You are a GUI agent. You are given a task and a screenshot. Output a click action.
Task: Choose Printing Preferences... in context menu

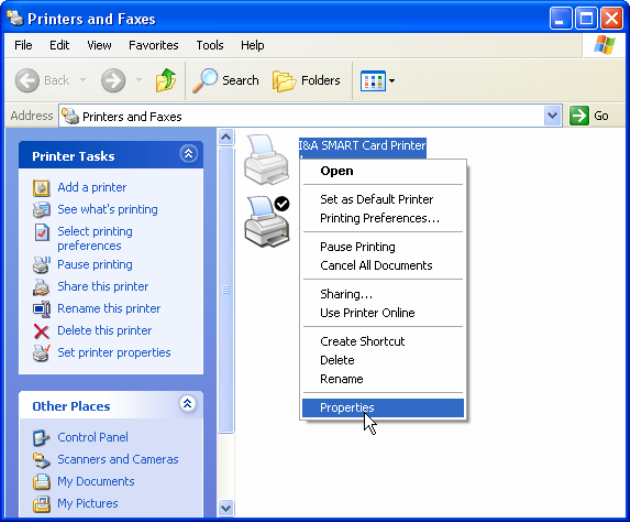383,218
